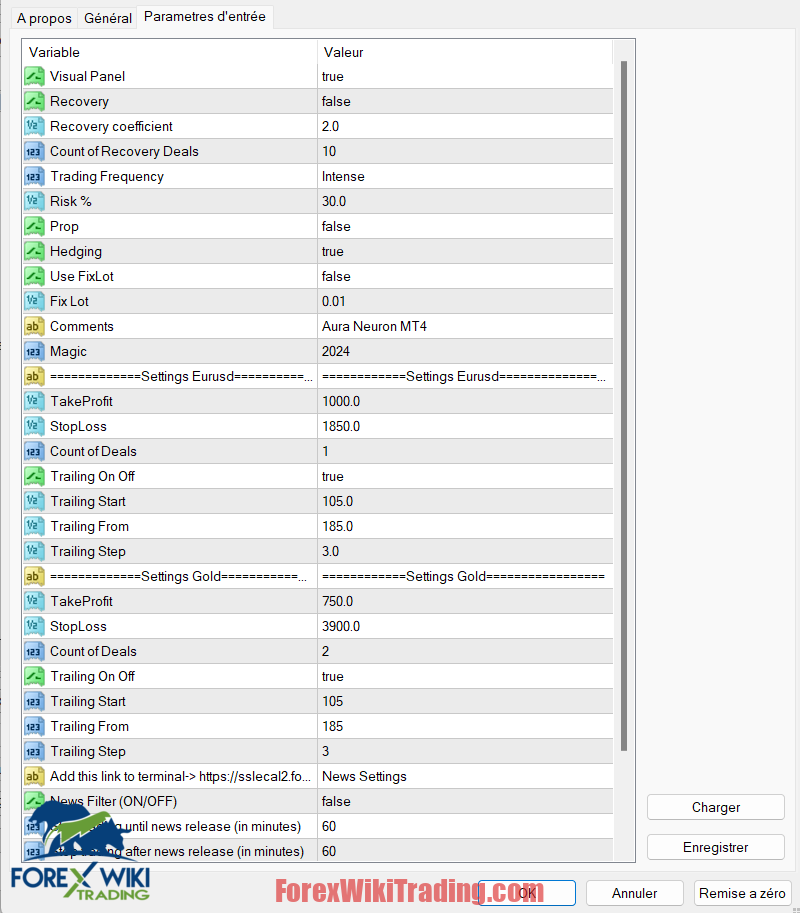Click the string icon for Settings Gold separator

click(x=34, y=576)
